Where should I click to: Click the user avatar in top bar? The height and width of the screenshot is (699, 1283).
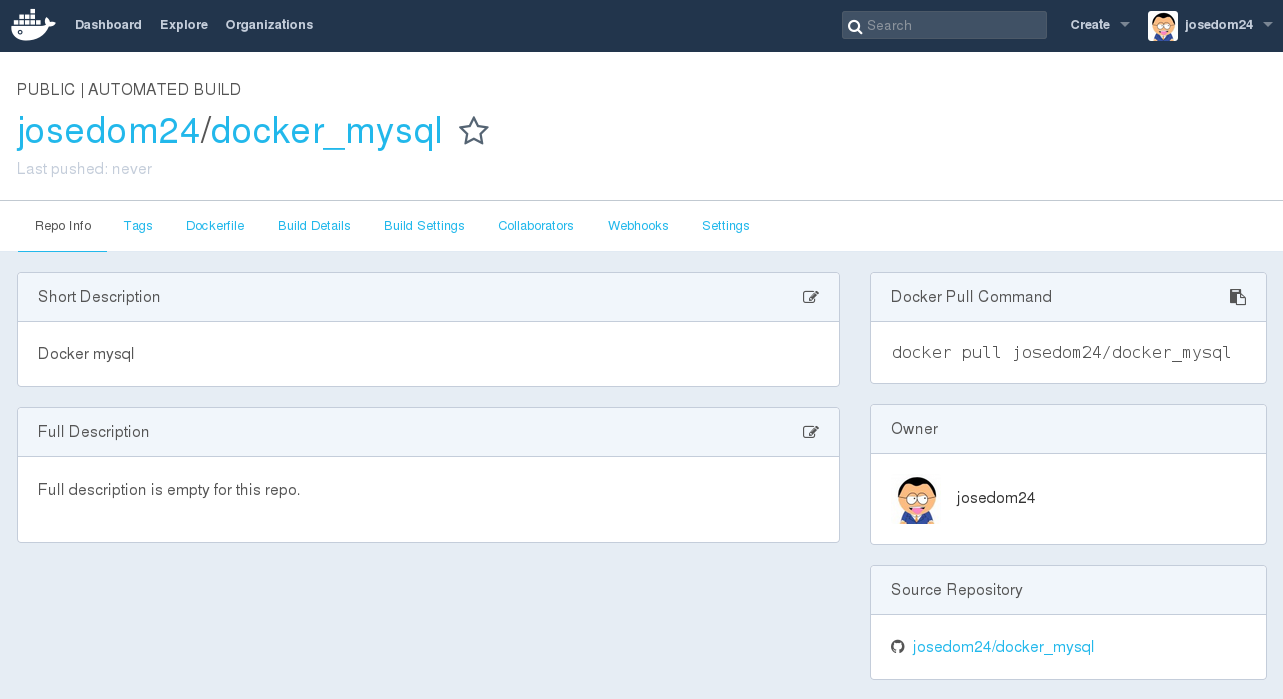[1163, 25]
